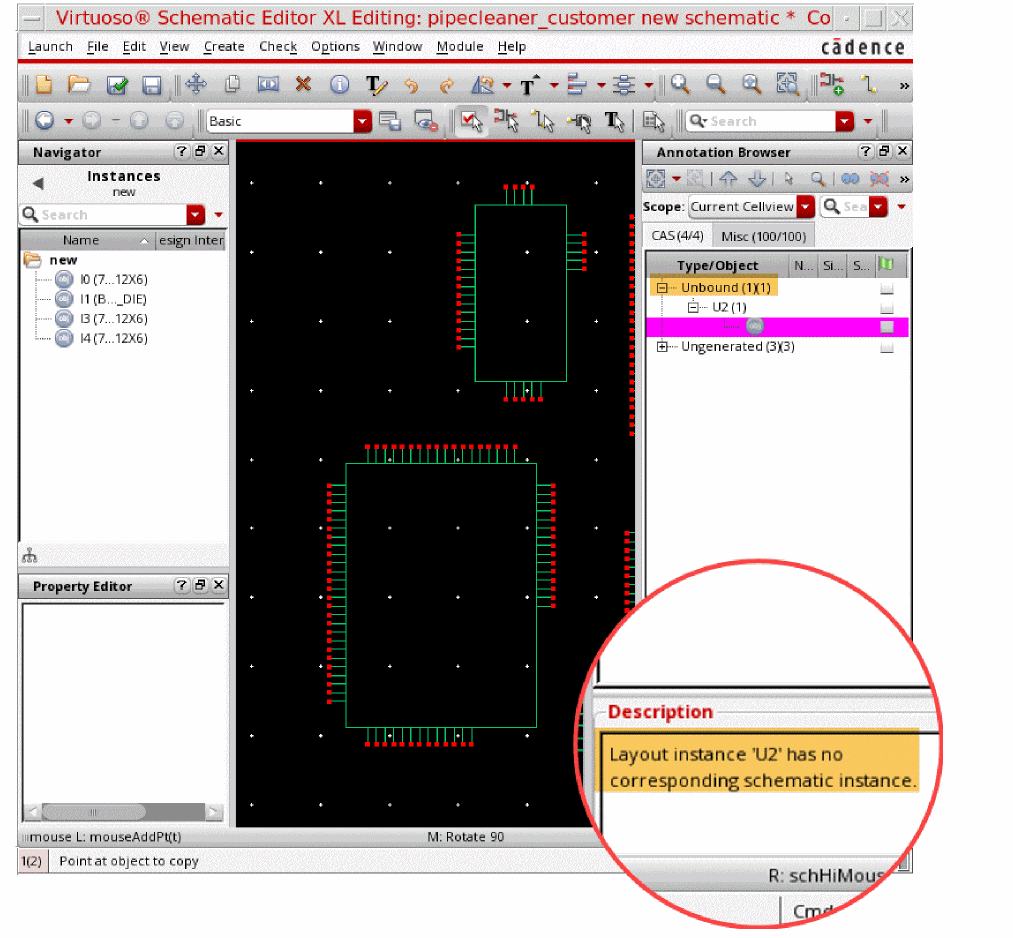The width and height of the screenshot is (1013, 938).
Task: Open the Scope Current Cellview dropdown
Action: [805, 207]
